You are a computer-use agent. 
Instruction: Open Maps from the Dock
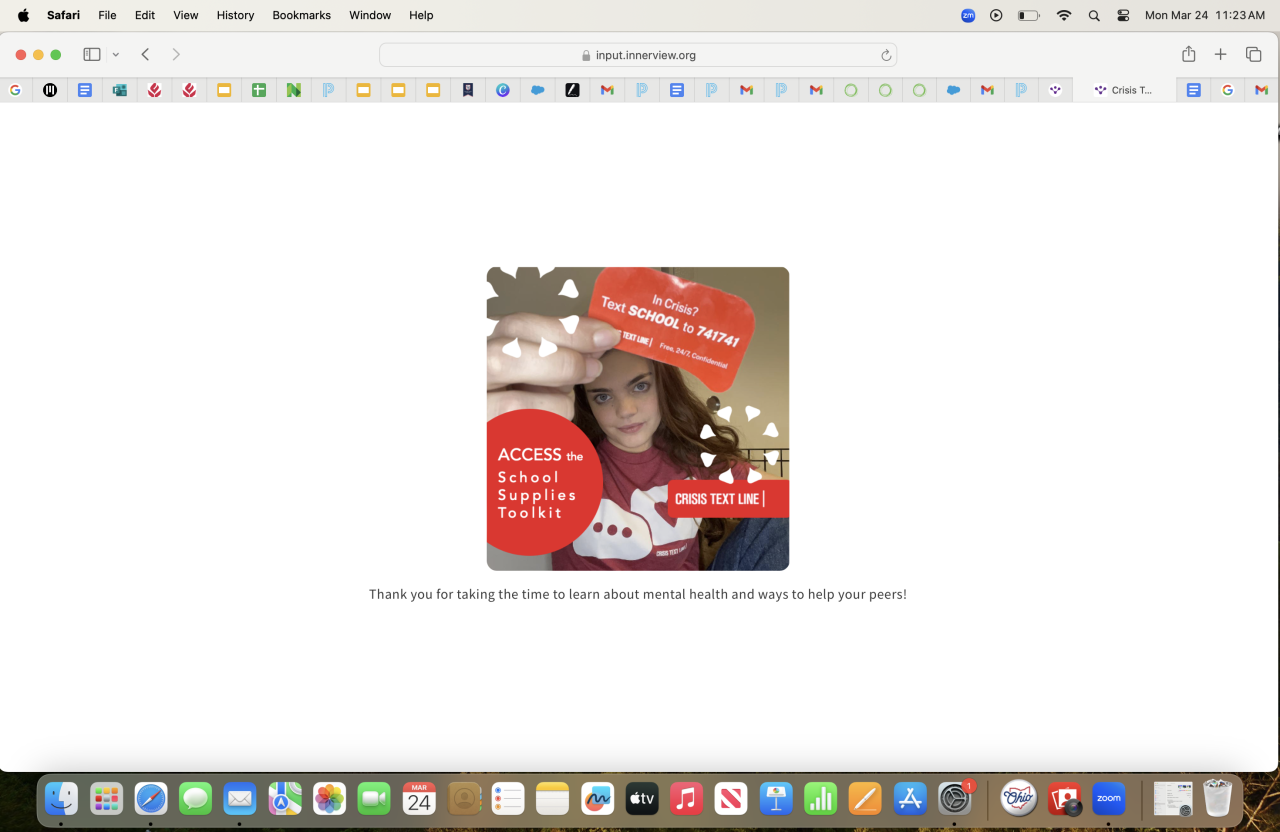tap(285, 798)
